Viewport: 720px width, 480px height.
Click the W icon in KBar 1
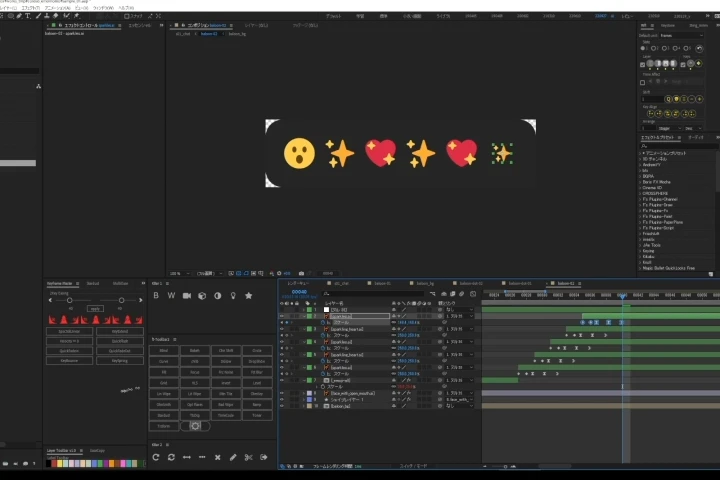tap(171, 296)
